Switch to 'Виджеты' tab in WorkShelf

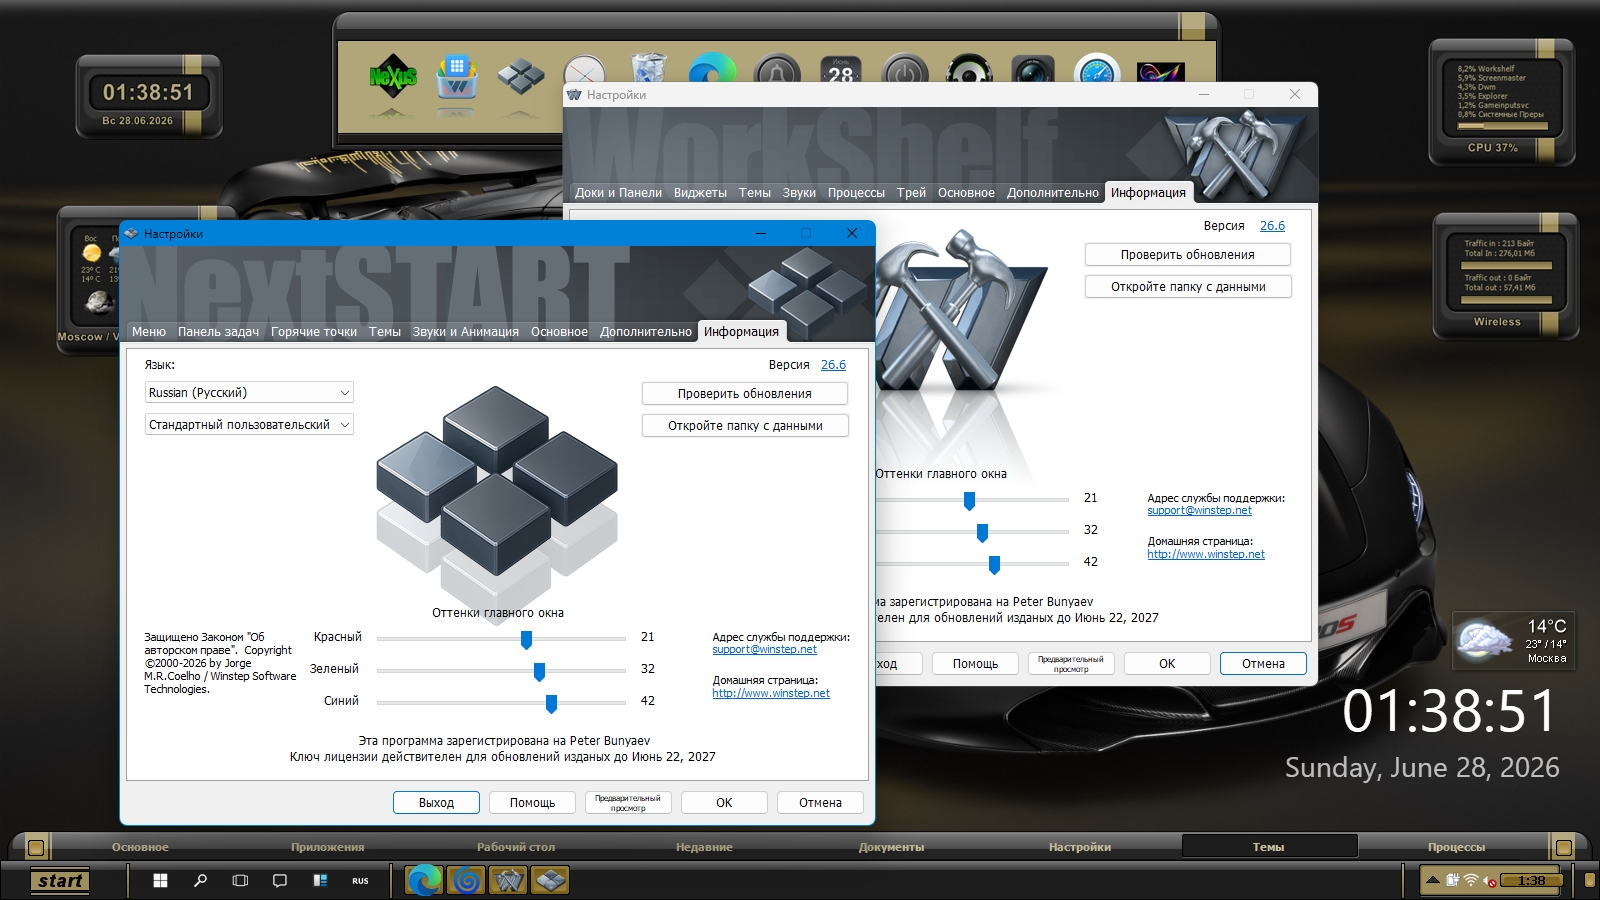click(700, 193)
